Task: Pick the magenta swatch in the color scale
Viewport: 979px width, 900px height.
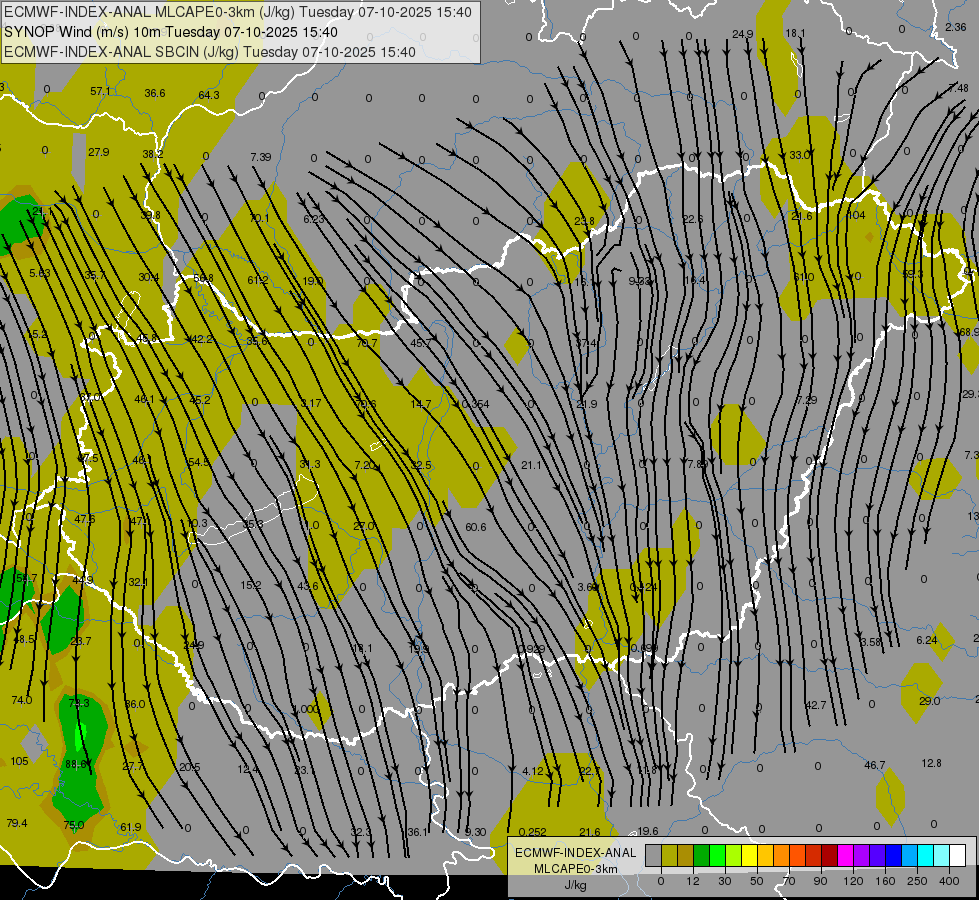Action: point(845,855)
